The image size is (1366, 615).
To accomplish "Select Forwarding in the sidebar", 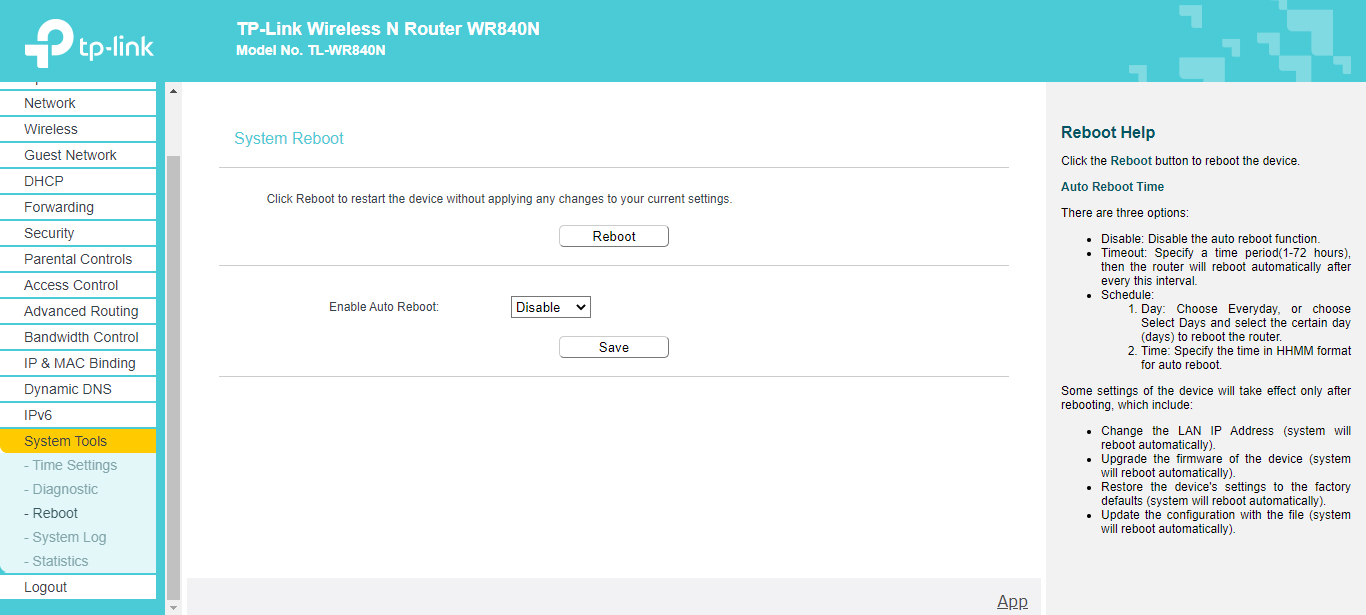I will pos(59,207).
